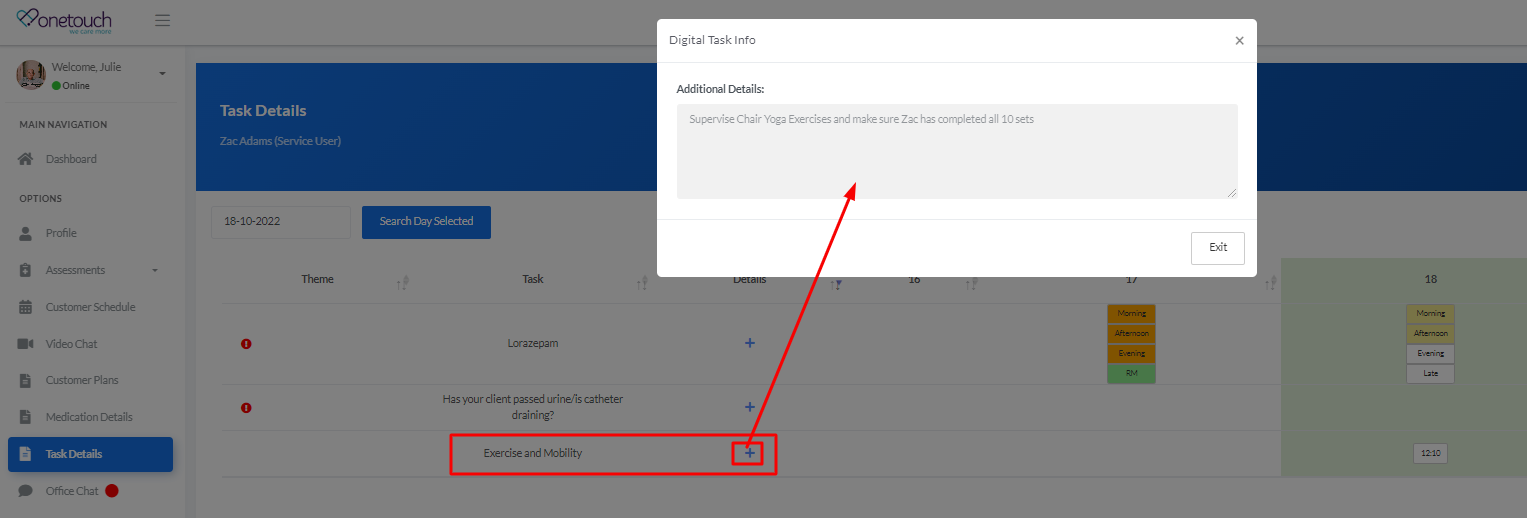Viewport: 1527px width, 518px height.
Task: Open the Julie user account dropdown
Action: tap(162, 74)
